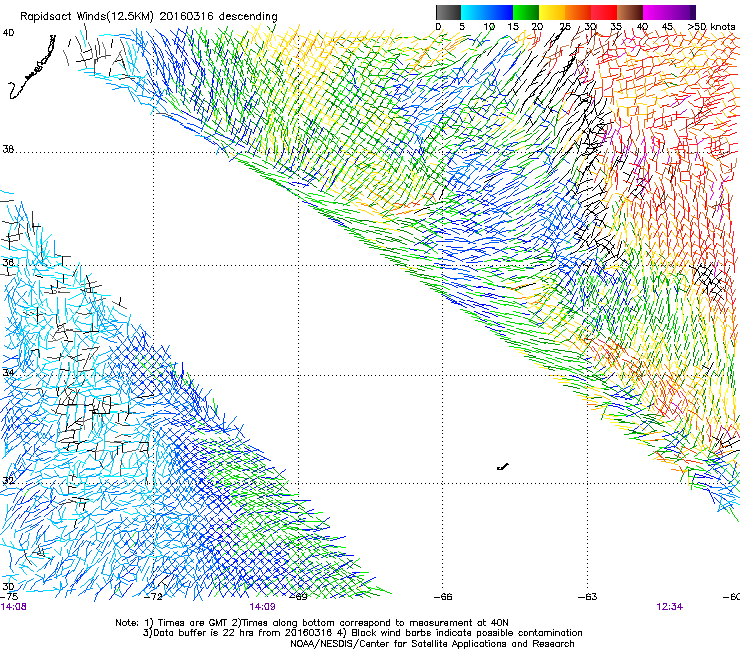Click the '>50 knots' legend label
The width and height of the screenshot is (740, 650).
712,26
